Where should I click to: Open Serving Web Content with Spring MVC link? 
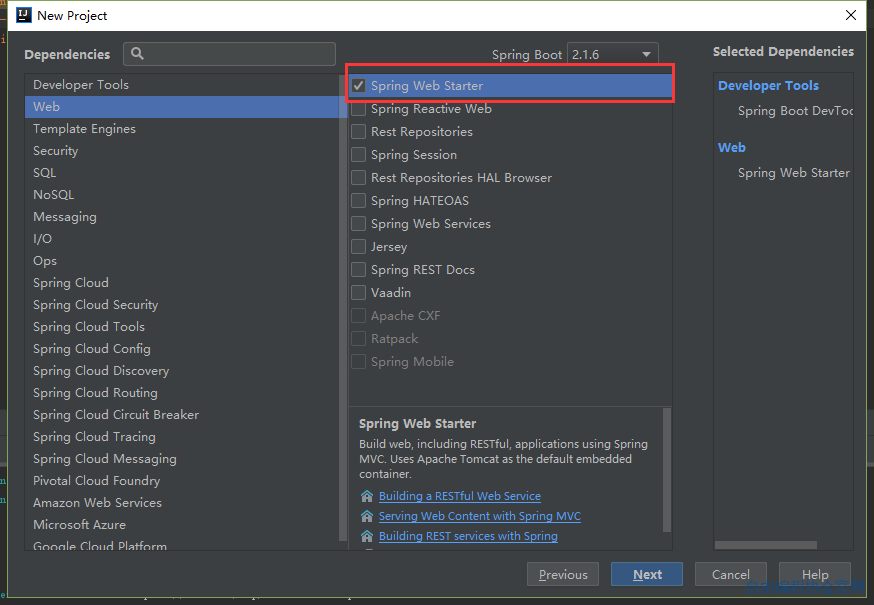click(x=480, y=516)
